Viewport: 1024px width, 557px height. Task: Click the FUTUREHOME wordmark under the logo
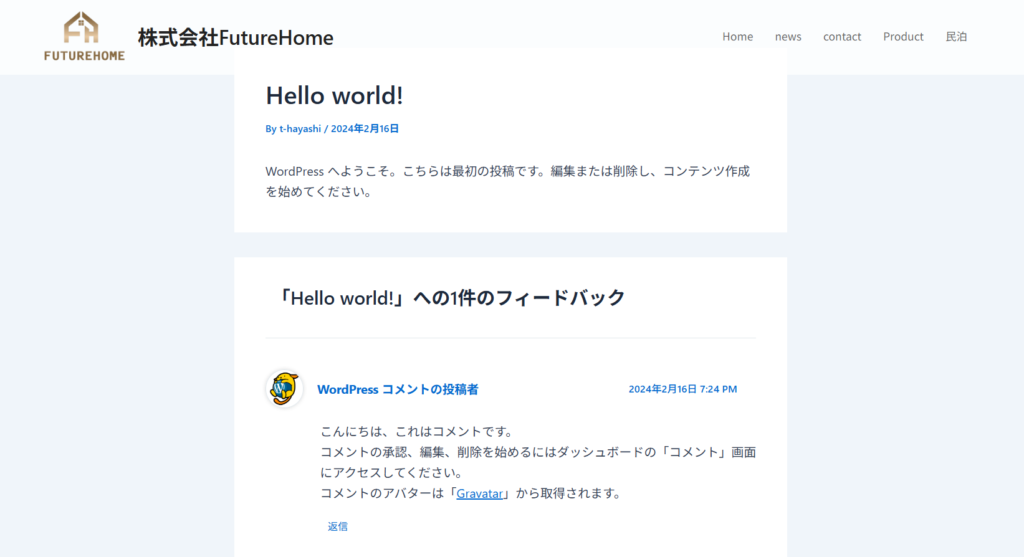[x=84, y=56]
